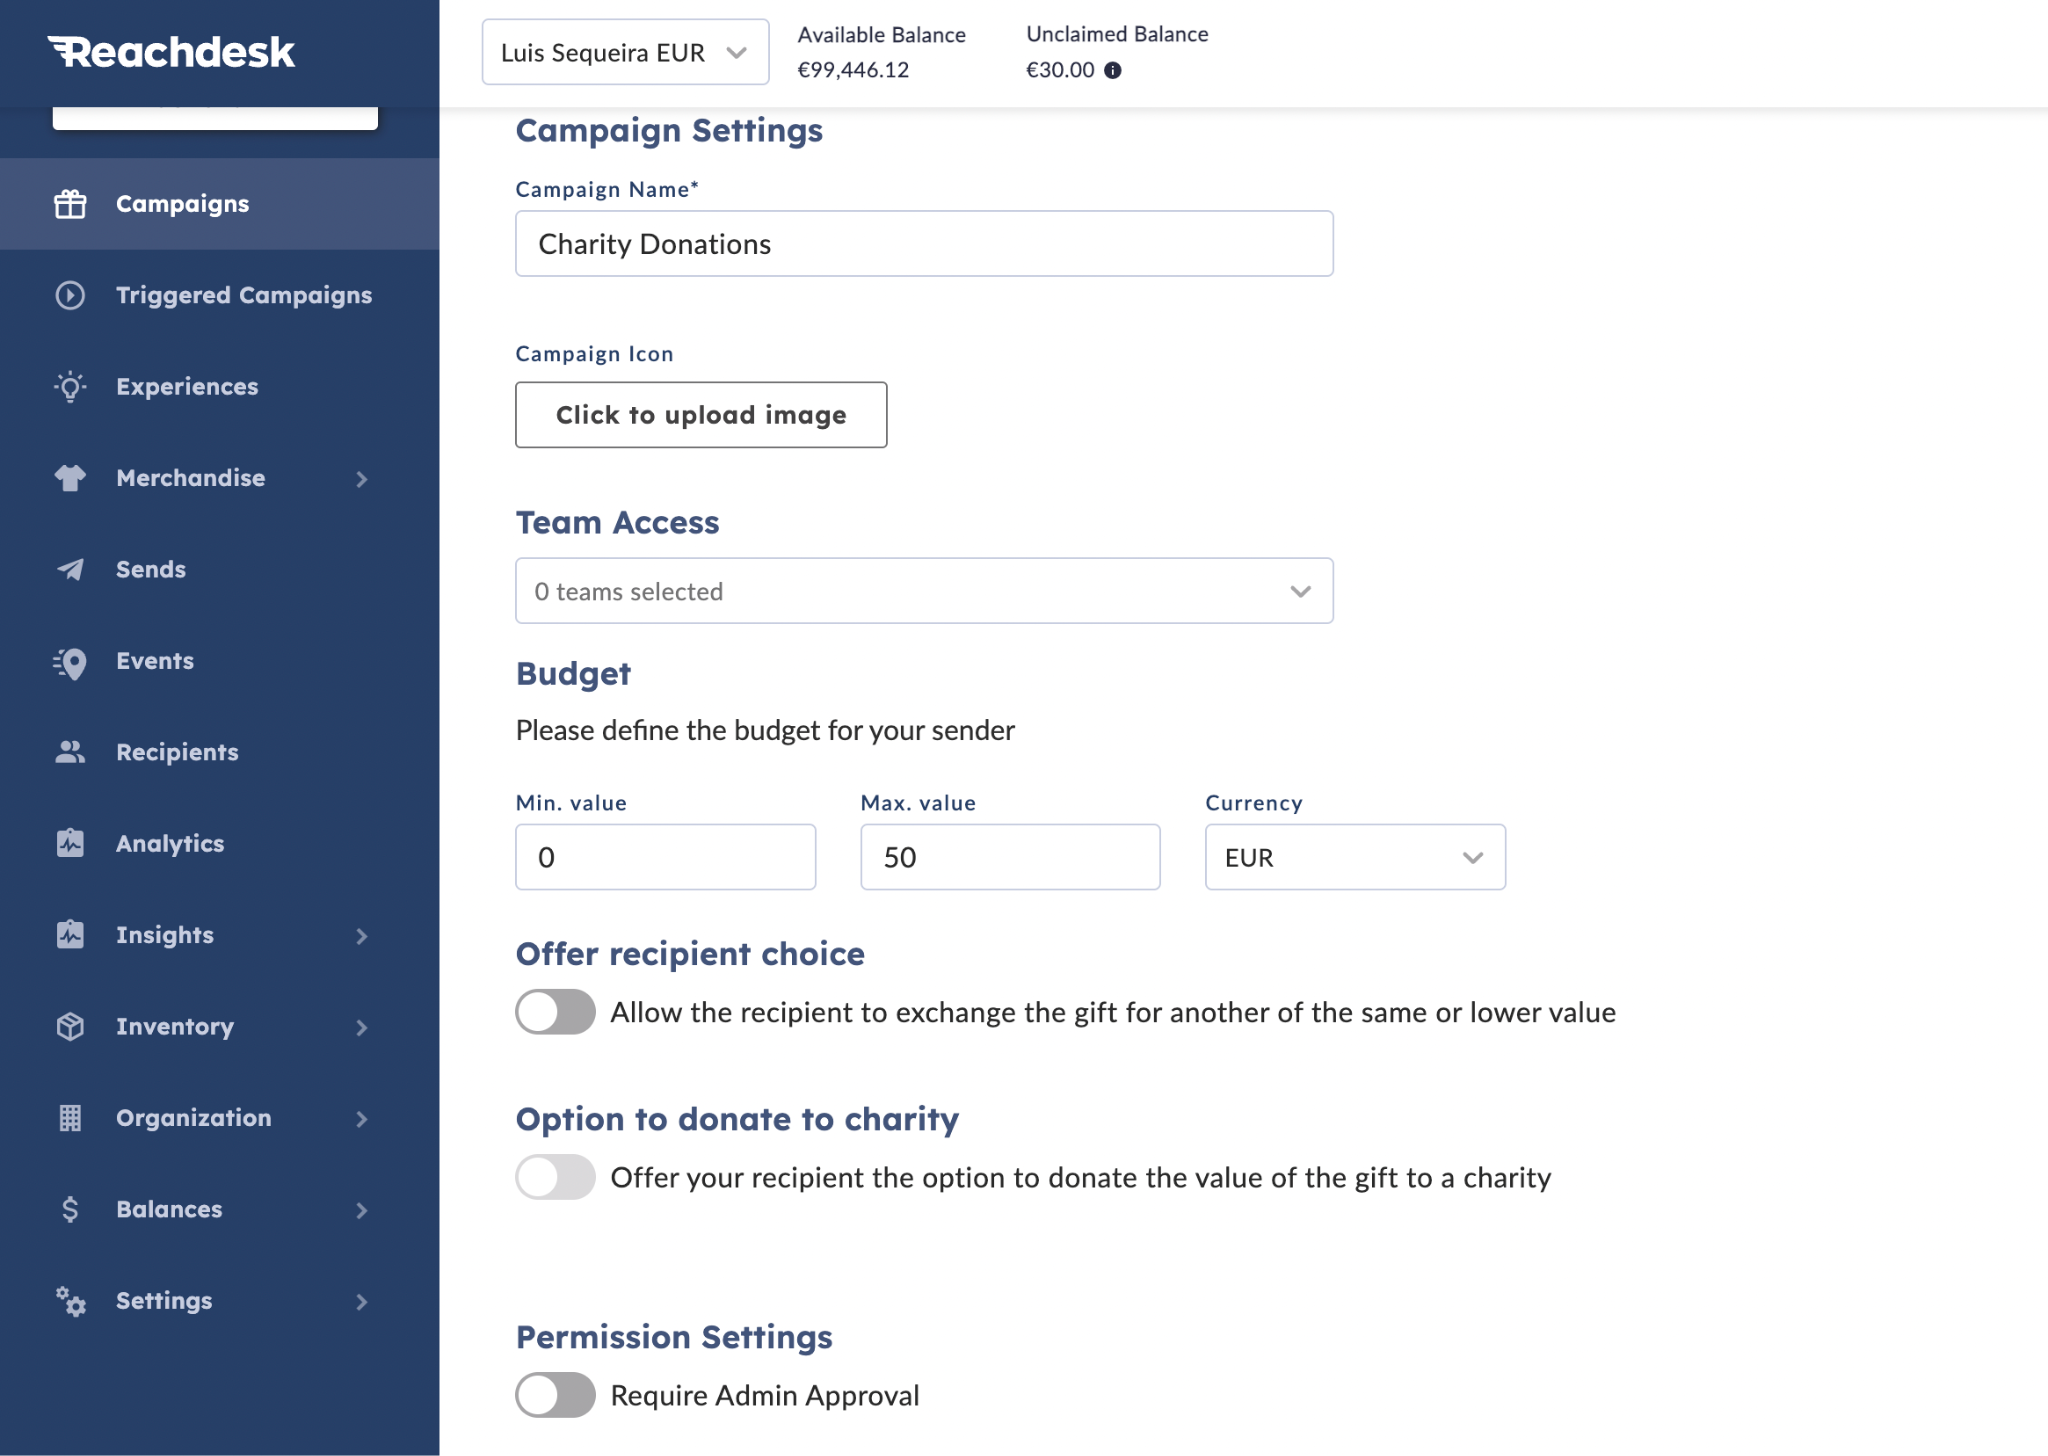Click the Settings gears icon
The image size is (2048, 1456).
[70, 1301]
